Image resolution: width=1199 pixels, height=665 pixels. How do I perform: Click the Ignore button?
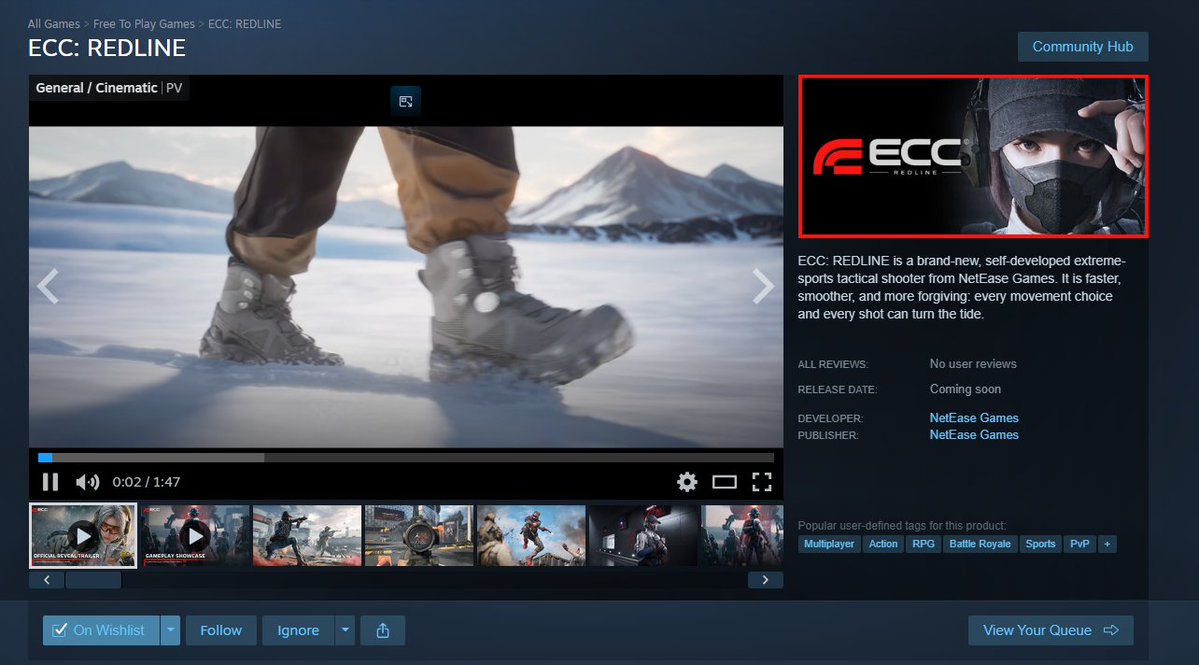tap(298, 631)
